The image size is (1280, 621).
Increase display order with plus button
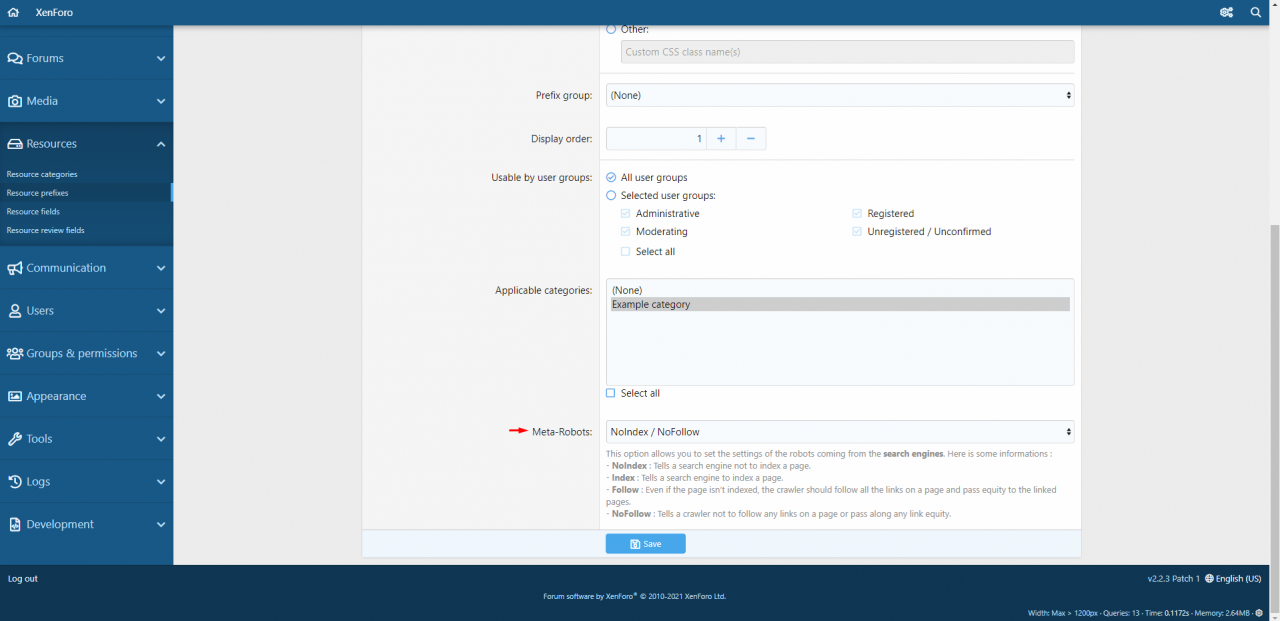point(721,138)
